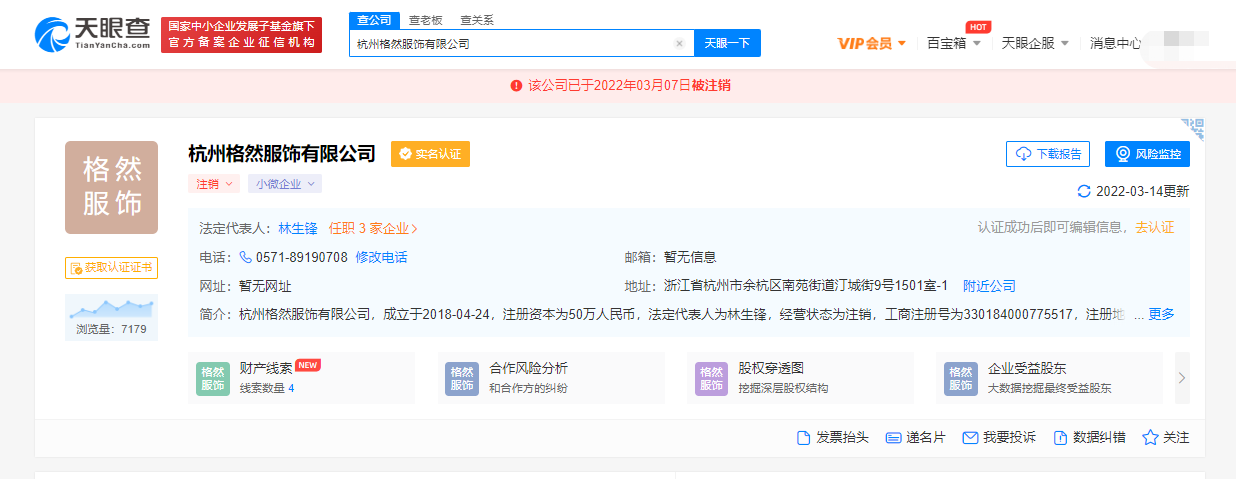This screenshot has height=479, width=1236.
Task: Click the phone icon beside 0571-89190708
Action: pos(245,257)
